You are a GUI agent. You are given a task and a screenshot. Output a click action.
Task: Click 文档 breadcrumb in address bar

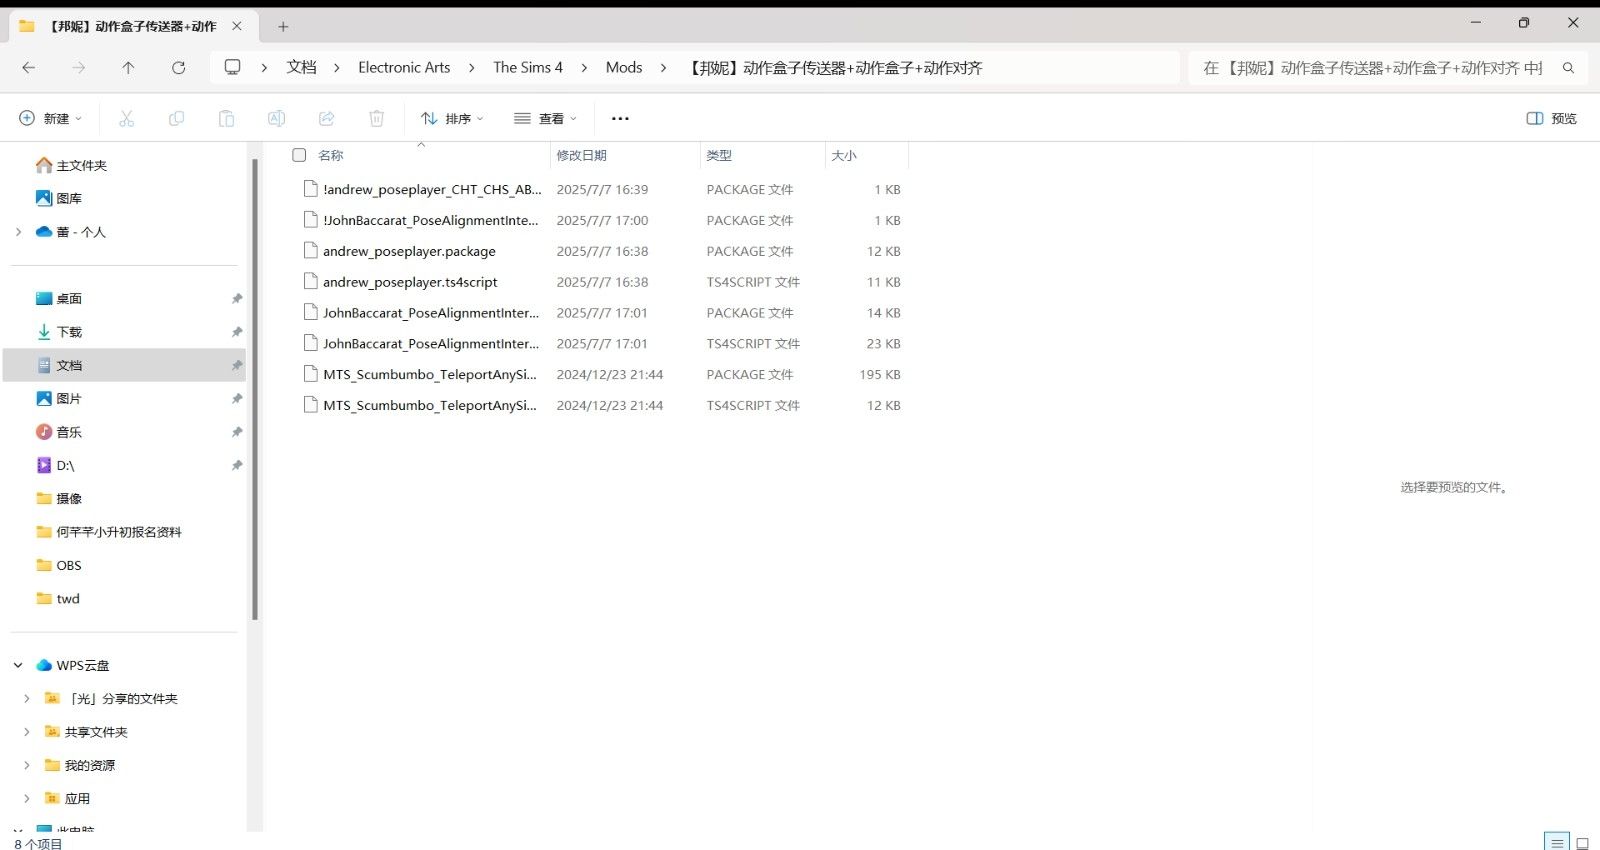301,67
